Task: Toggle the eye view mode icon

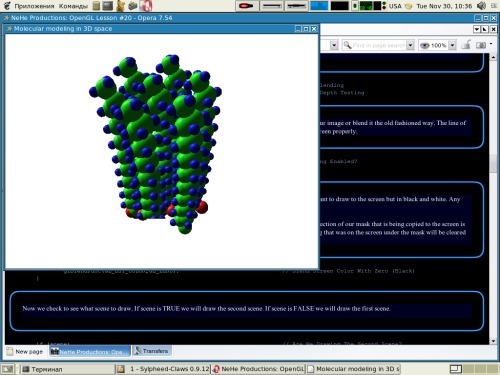Action: pos(424,45)
